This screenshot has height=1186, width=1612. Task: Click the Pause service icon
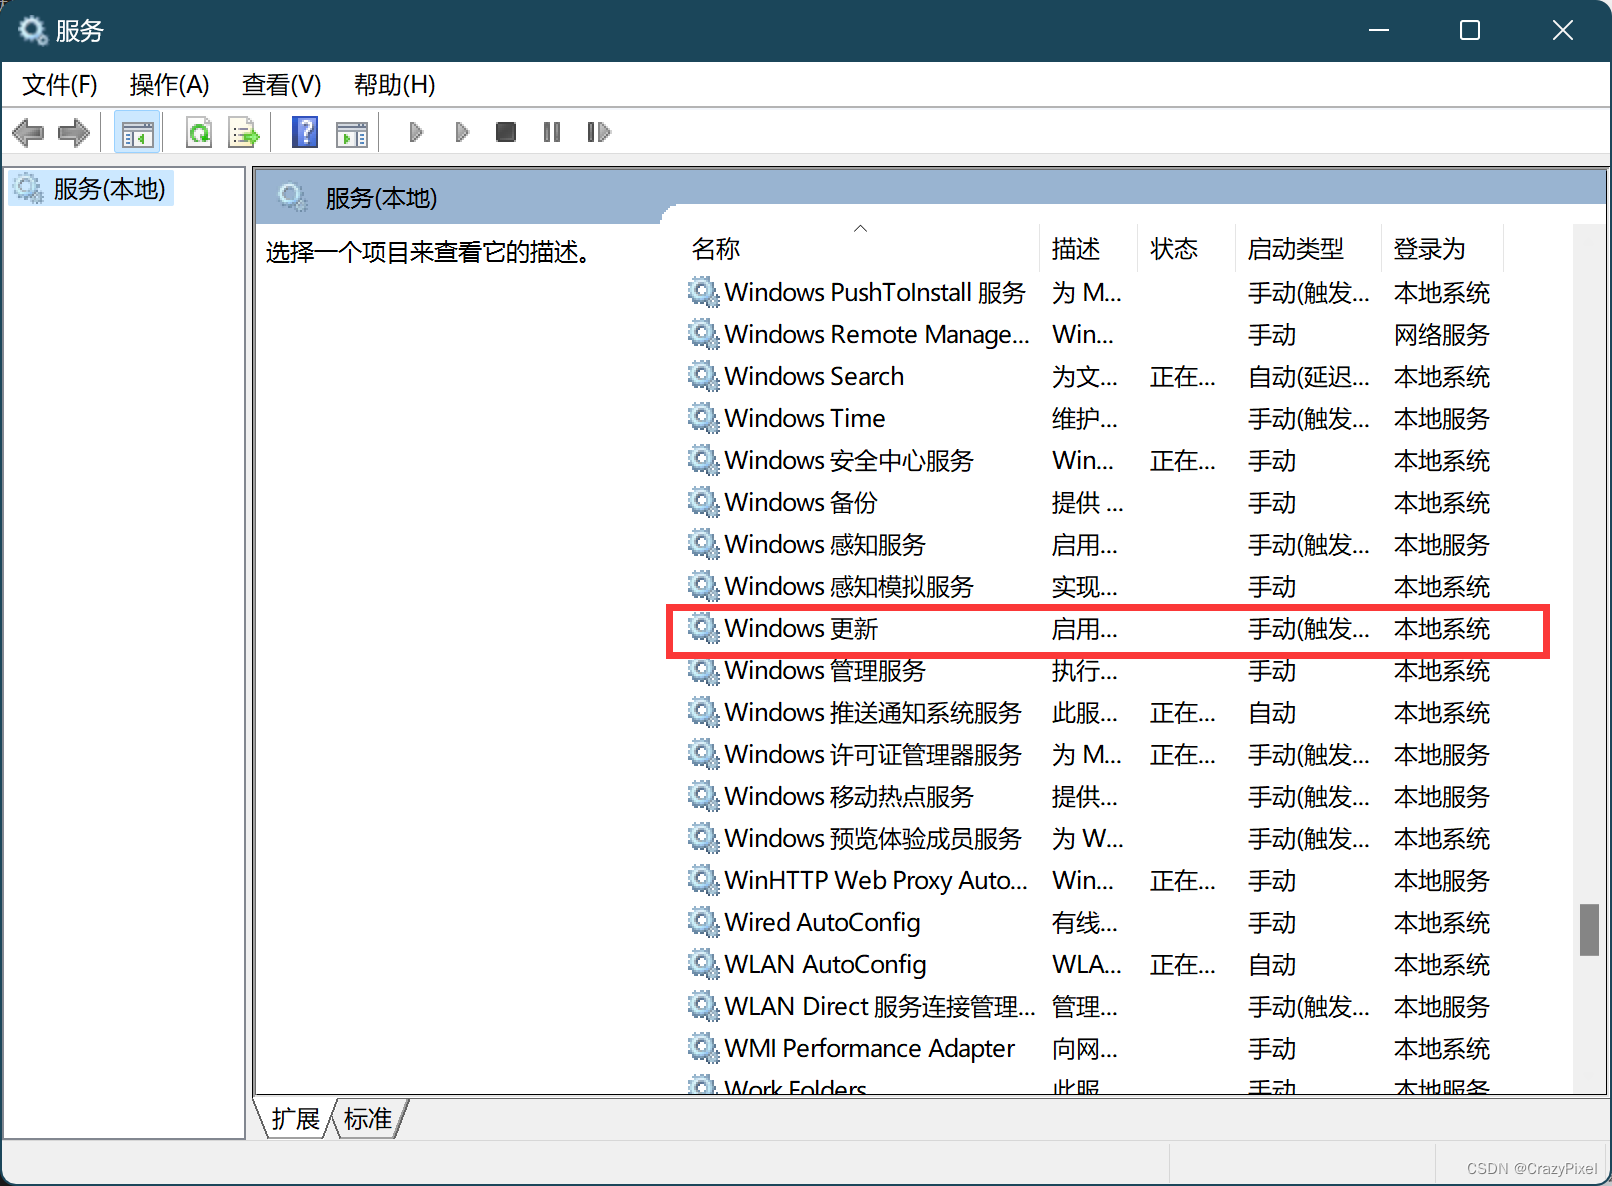(x=552, y=132)
